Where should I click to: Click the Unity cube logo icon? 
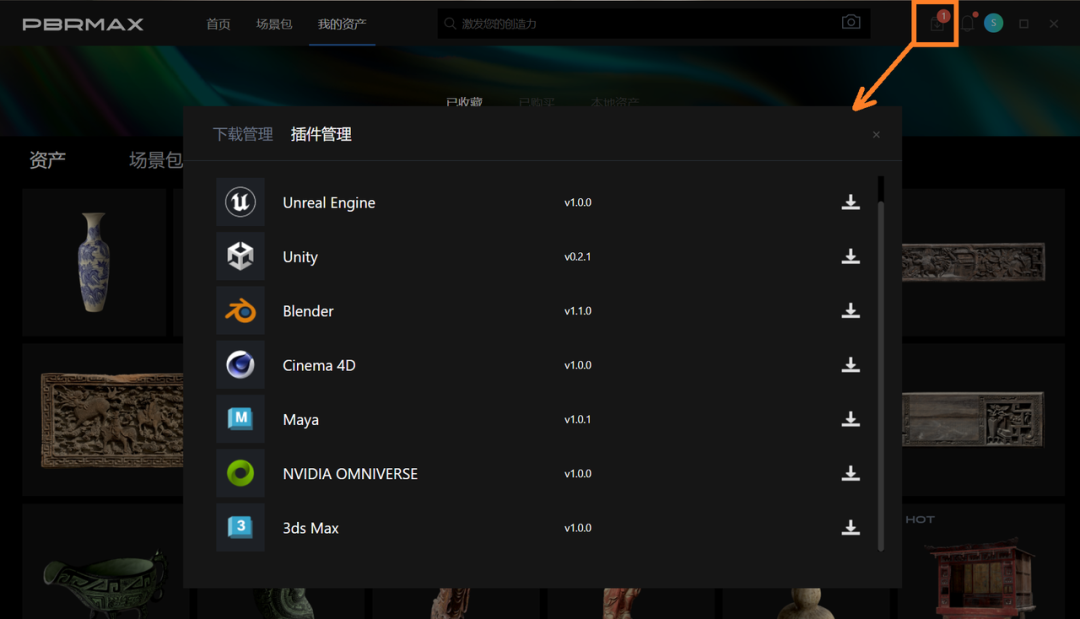[240, 256]
